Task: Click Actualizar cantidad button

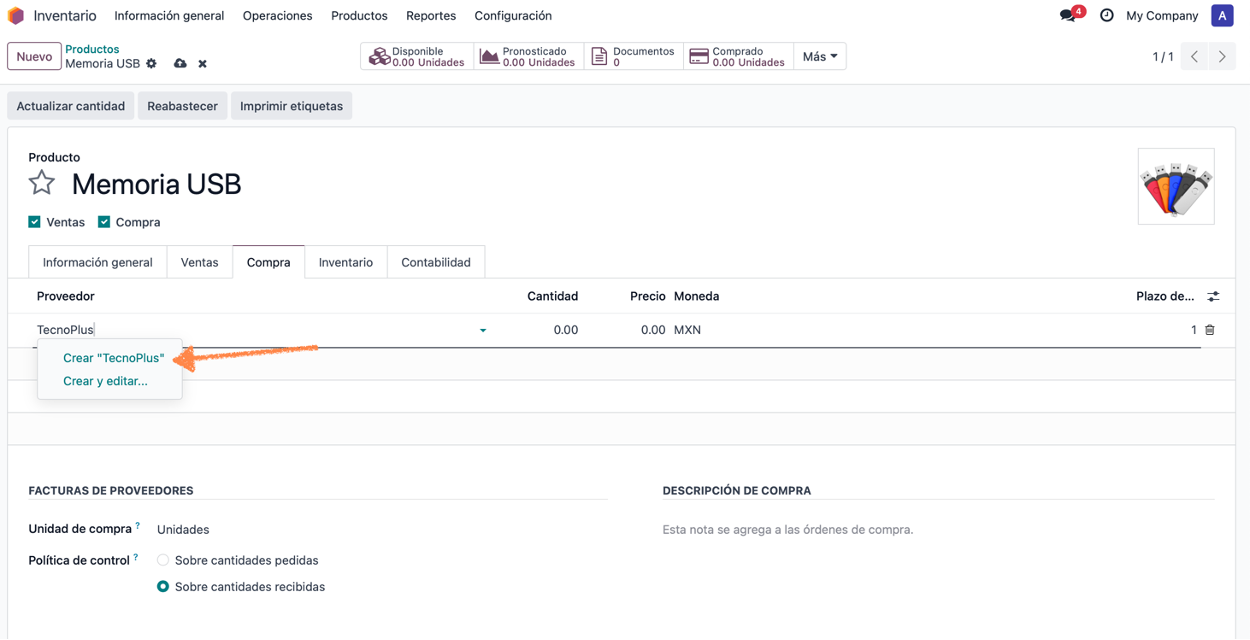Action: click(x=71, y=106)
